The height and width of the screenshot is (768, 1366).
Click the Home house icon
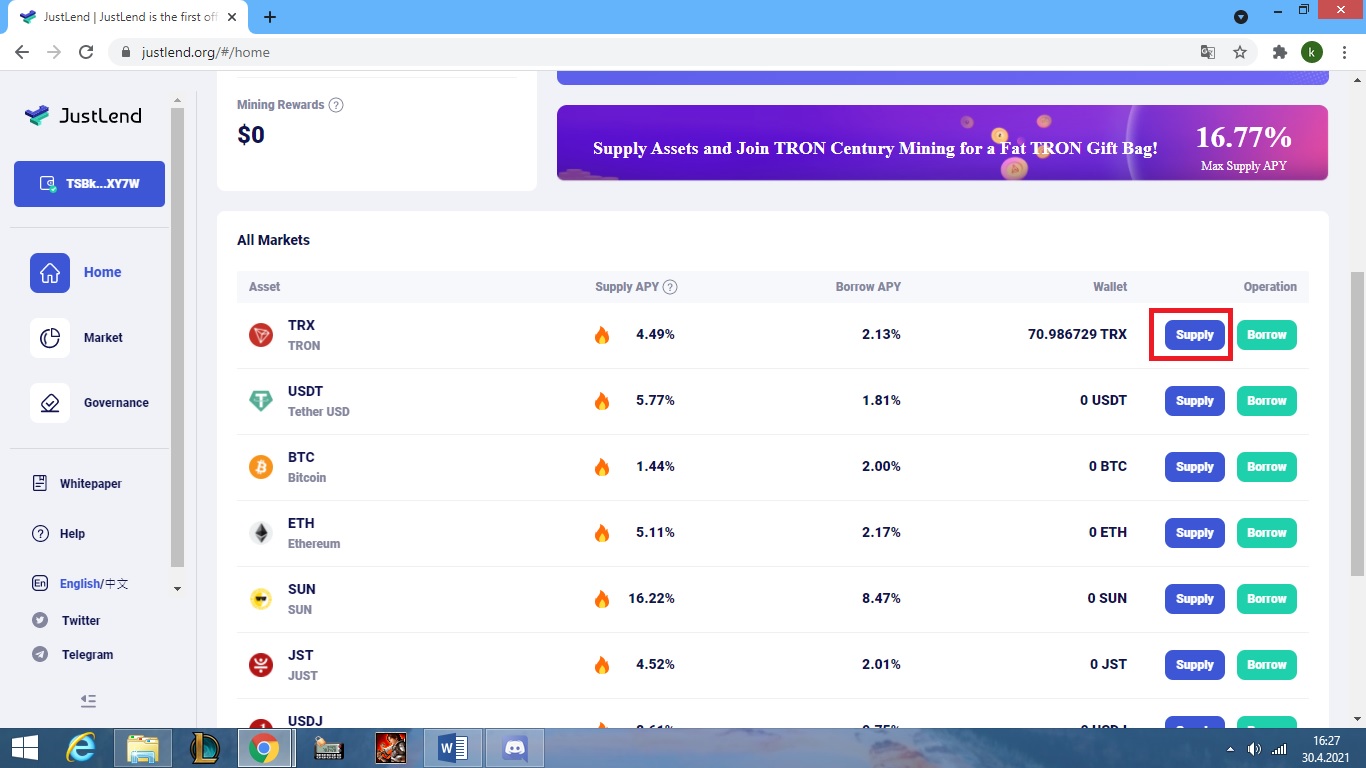(x=50, y=272)
